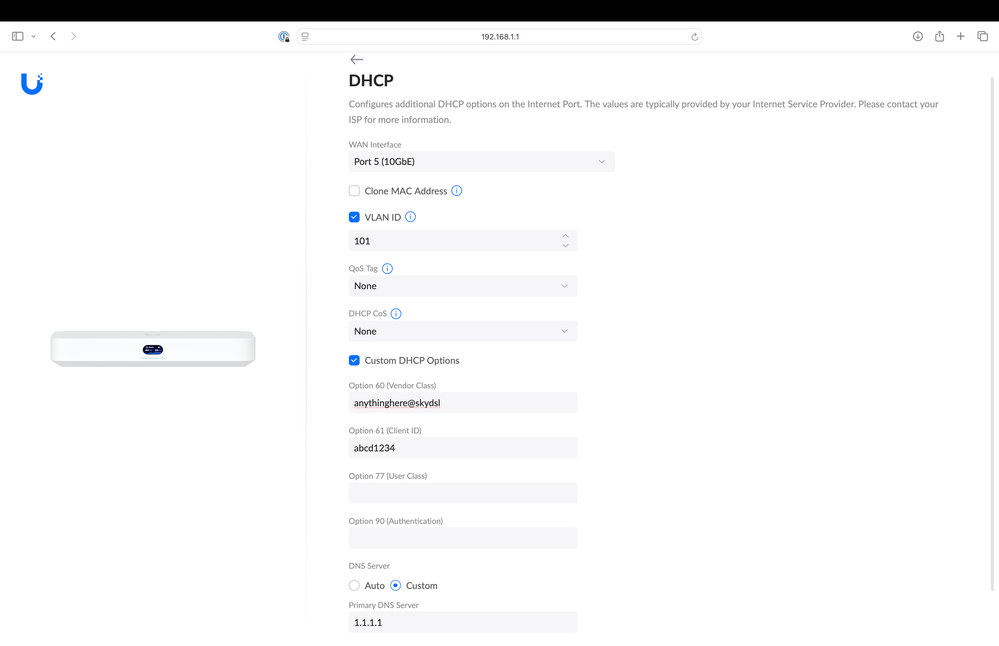Open the privacy report shield icon
The width and height of the screenshot is (999, 646).
click(x=284, y=37)
